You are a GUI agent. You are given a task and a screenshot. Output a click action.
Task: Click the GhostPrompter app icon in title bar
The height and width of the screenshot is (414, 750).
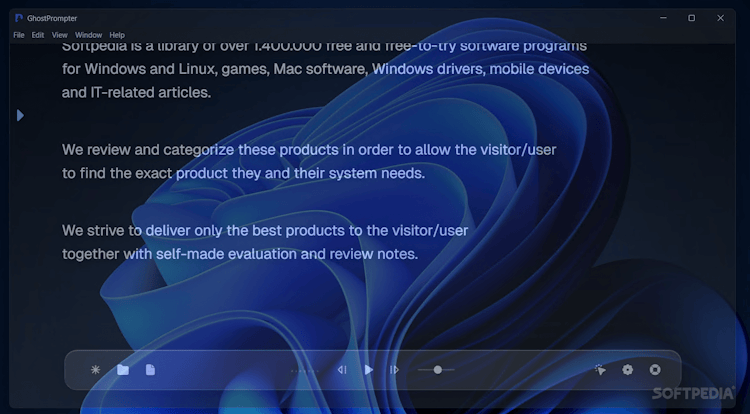click(x=19, y=18)
